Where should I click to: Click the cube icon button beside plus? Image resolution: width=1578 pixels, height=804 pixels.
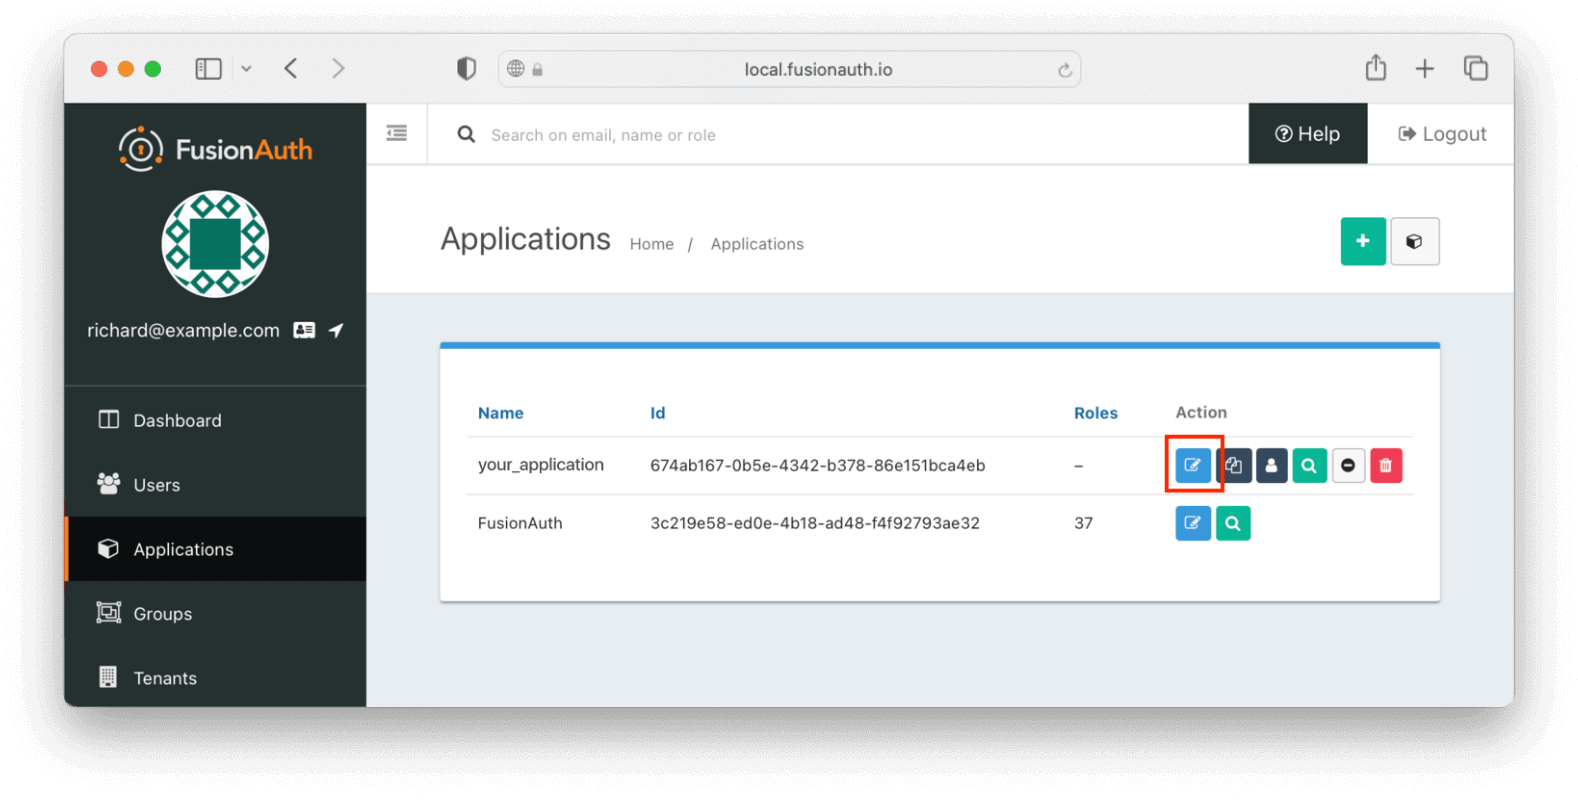1414,241
